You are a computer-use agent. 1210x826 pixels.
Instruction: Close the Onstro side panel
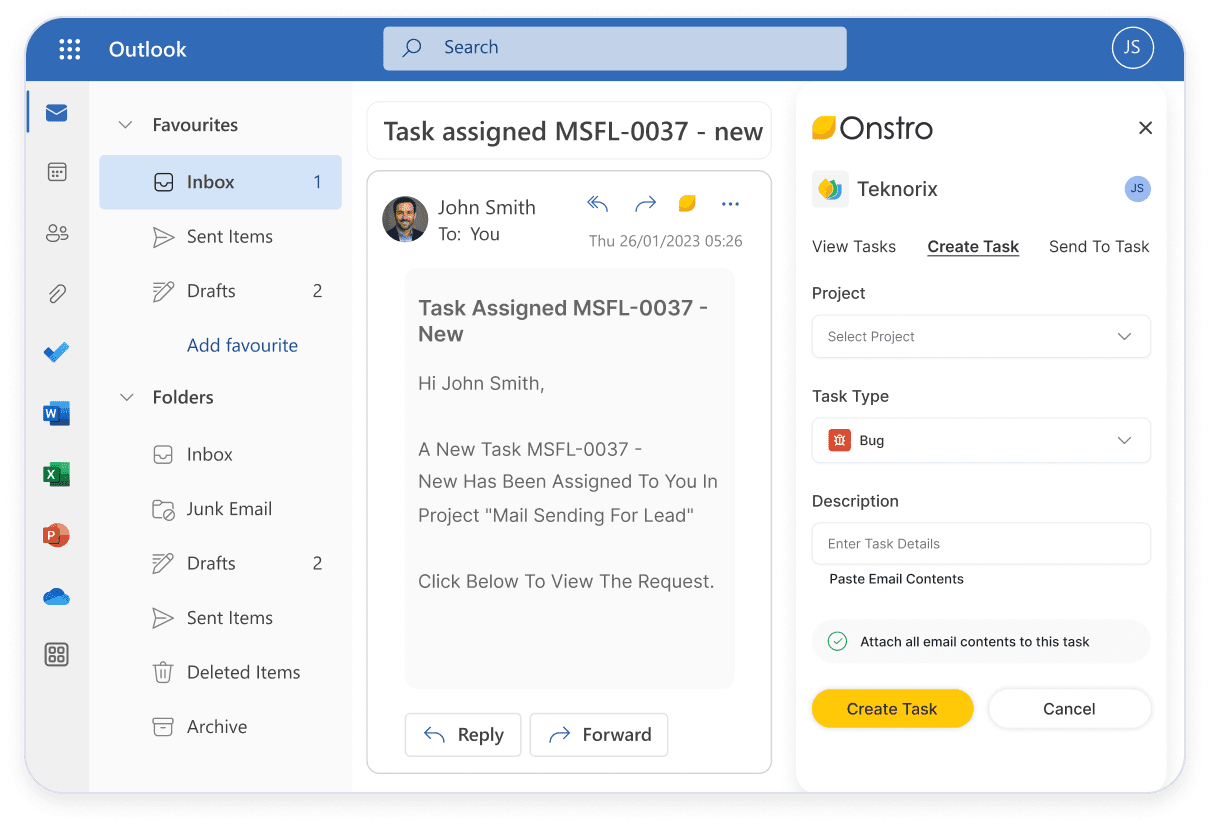tap(1146, 128)
